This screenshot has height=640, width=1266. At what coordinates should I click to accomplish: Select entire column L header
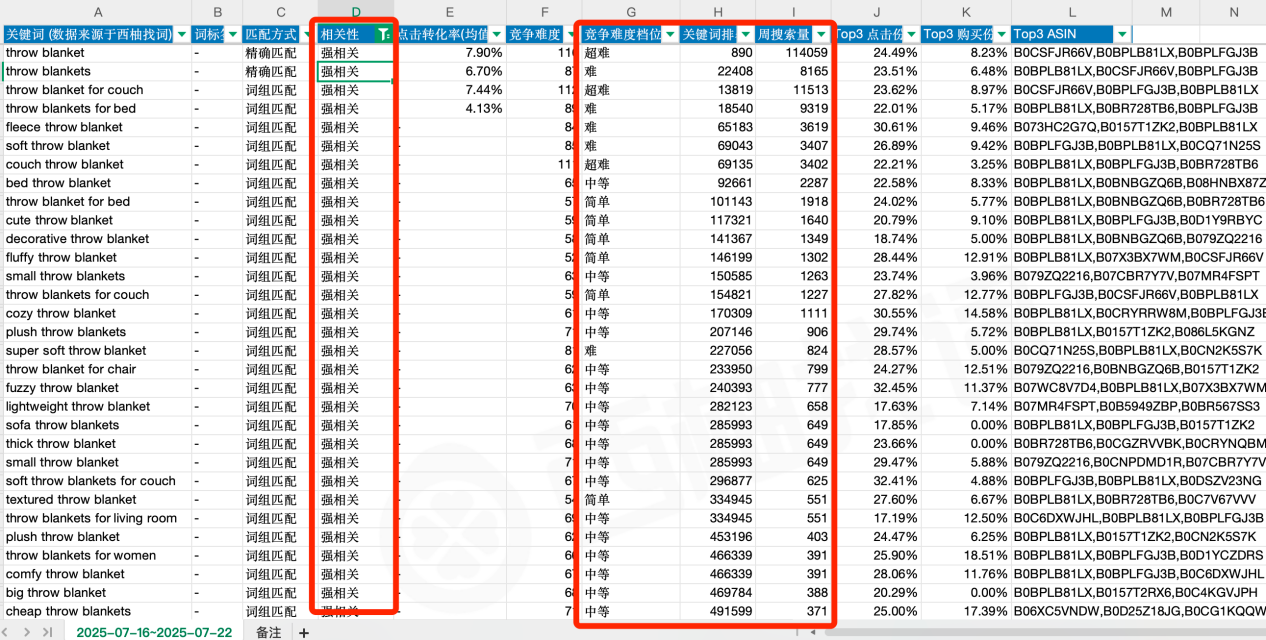coord(1071,12)
